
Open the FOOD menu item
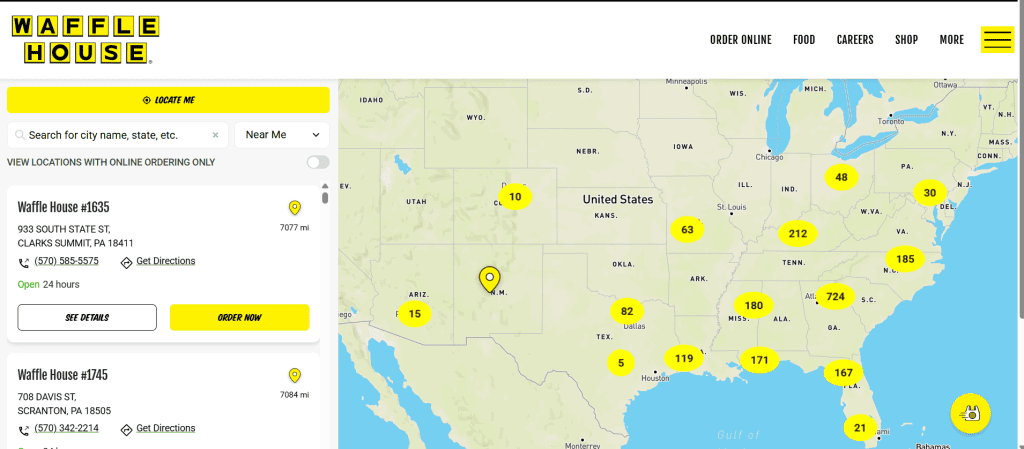pos(804,40)
